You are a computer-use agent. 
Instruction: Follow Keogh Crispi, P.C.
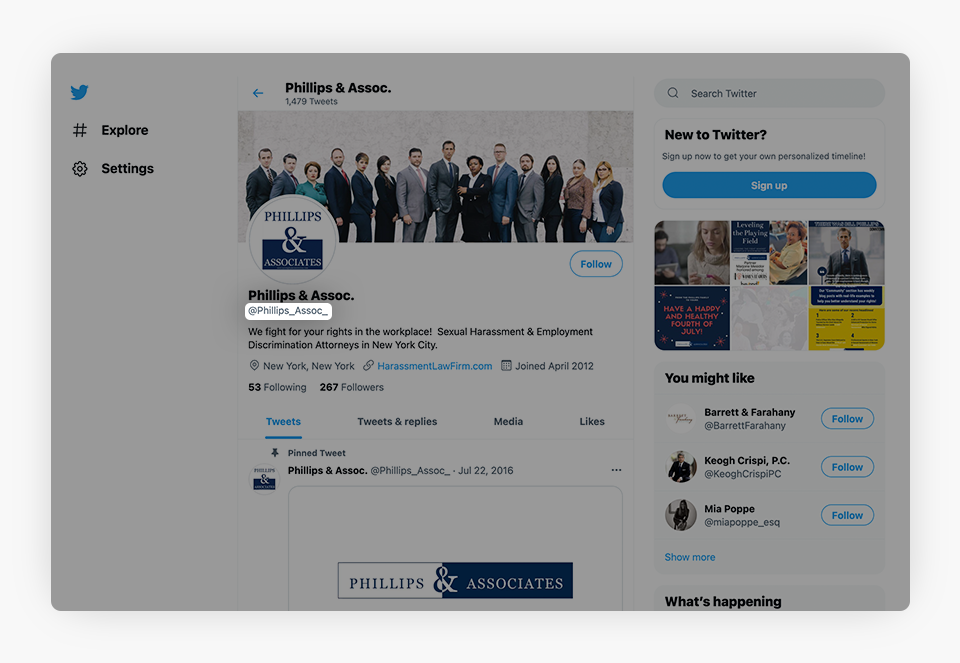point(847,467)
